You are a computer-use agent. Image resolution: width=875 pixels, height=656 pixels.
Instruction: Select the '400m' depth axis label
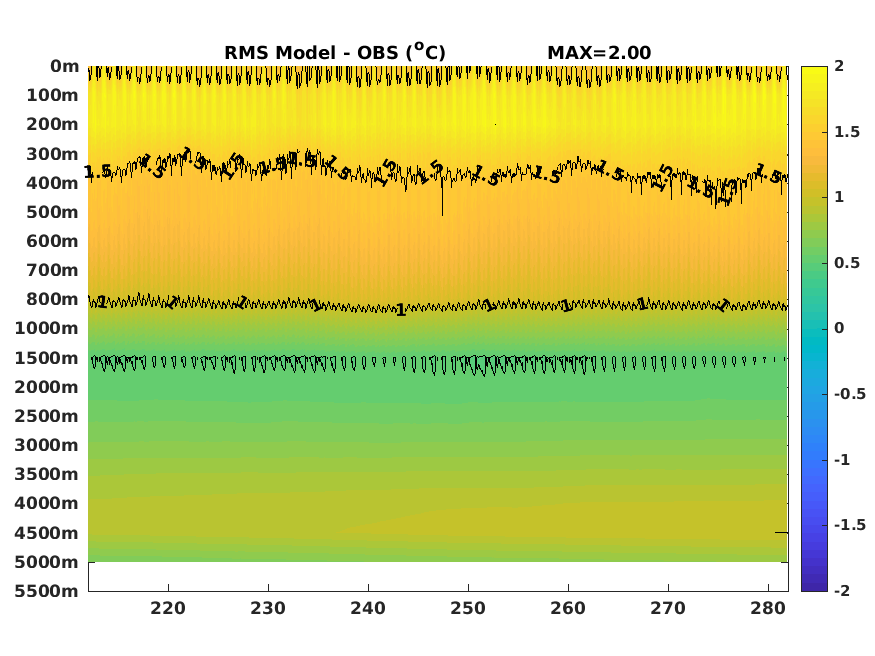[52, 183]
